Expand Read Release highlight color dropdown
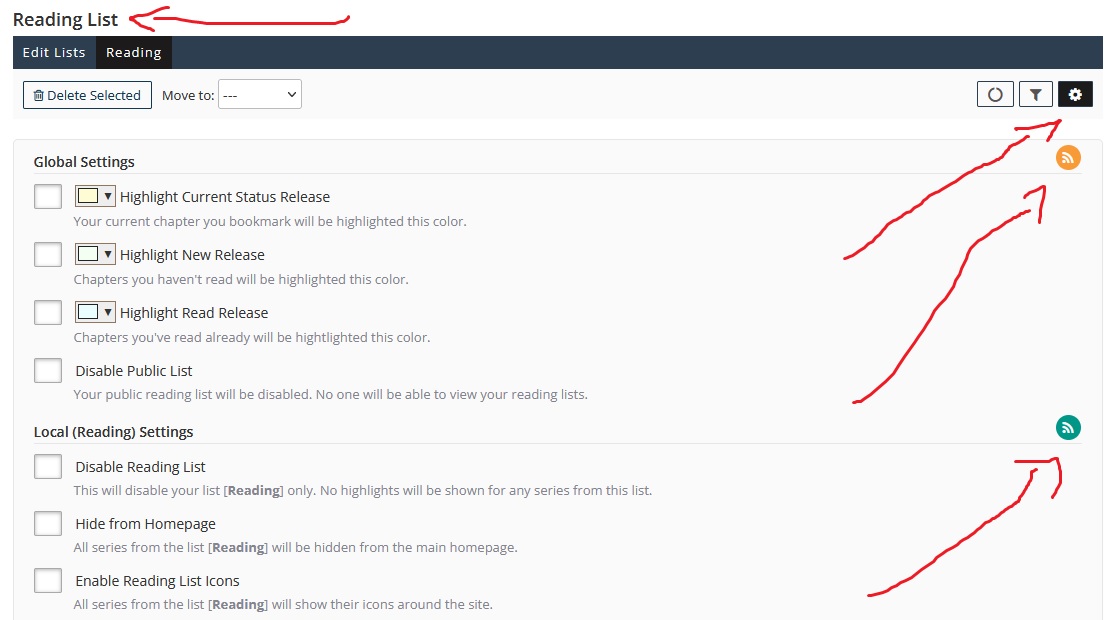Viewport: 1104px width, 620px height. [x=96, y=313]
